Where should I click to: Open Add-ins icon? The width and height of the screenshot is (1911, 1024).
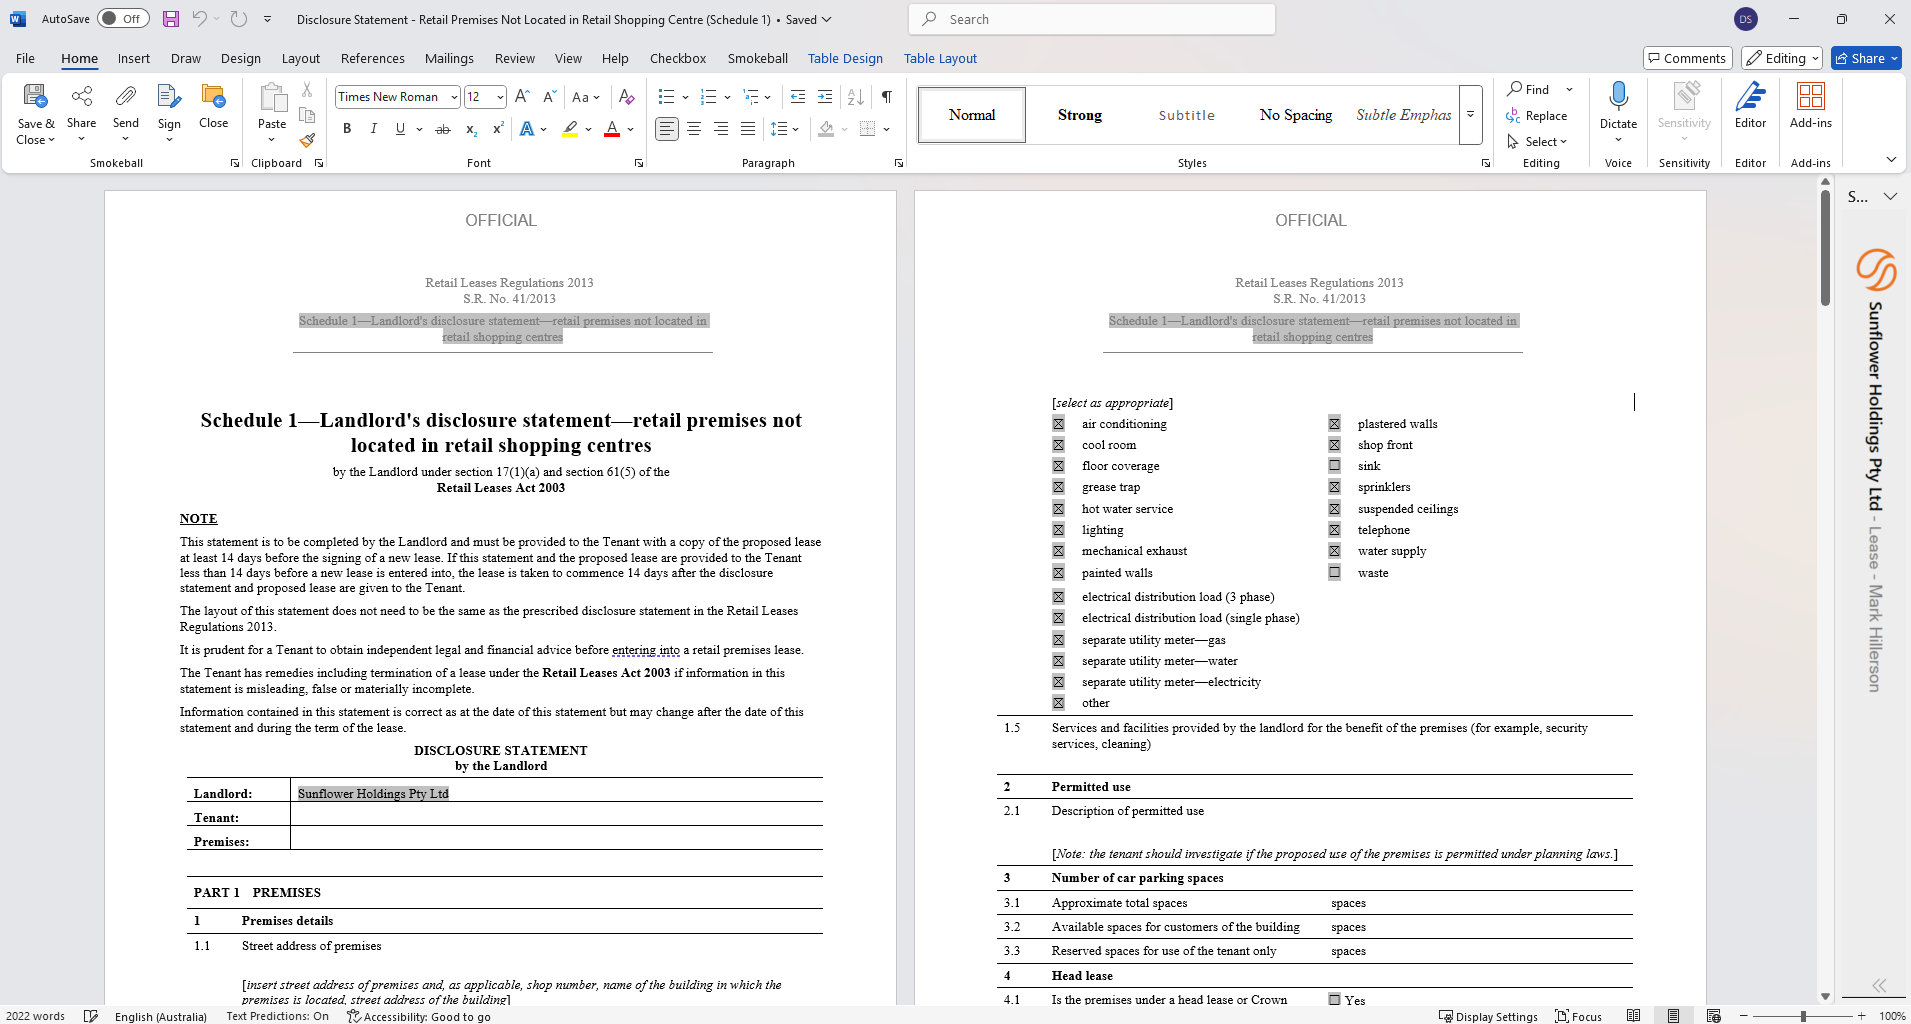(1811, 97)
